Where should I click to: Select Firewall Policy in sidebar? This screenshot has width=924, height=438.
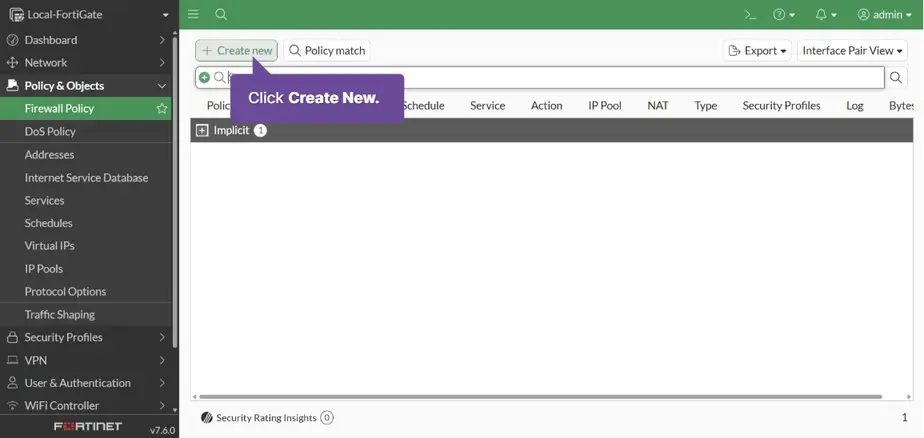86,108
